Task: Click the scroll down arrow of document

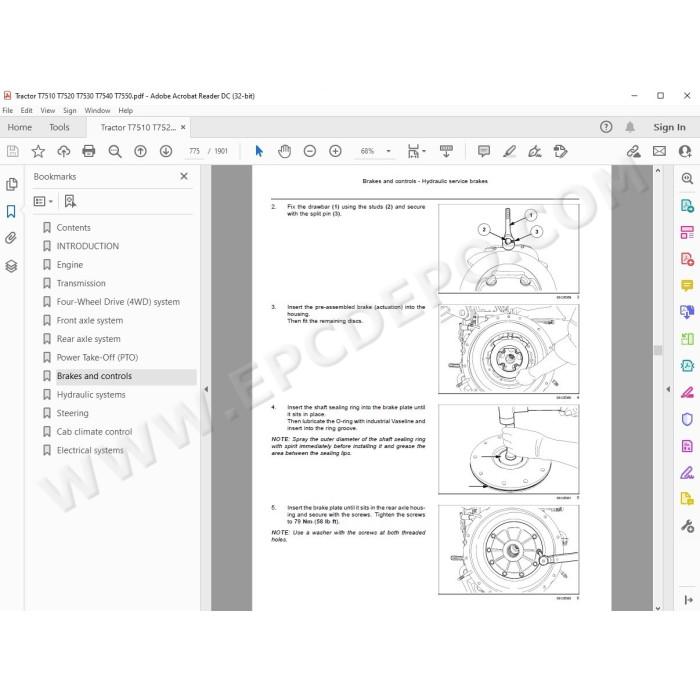Action: [658, 607]
